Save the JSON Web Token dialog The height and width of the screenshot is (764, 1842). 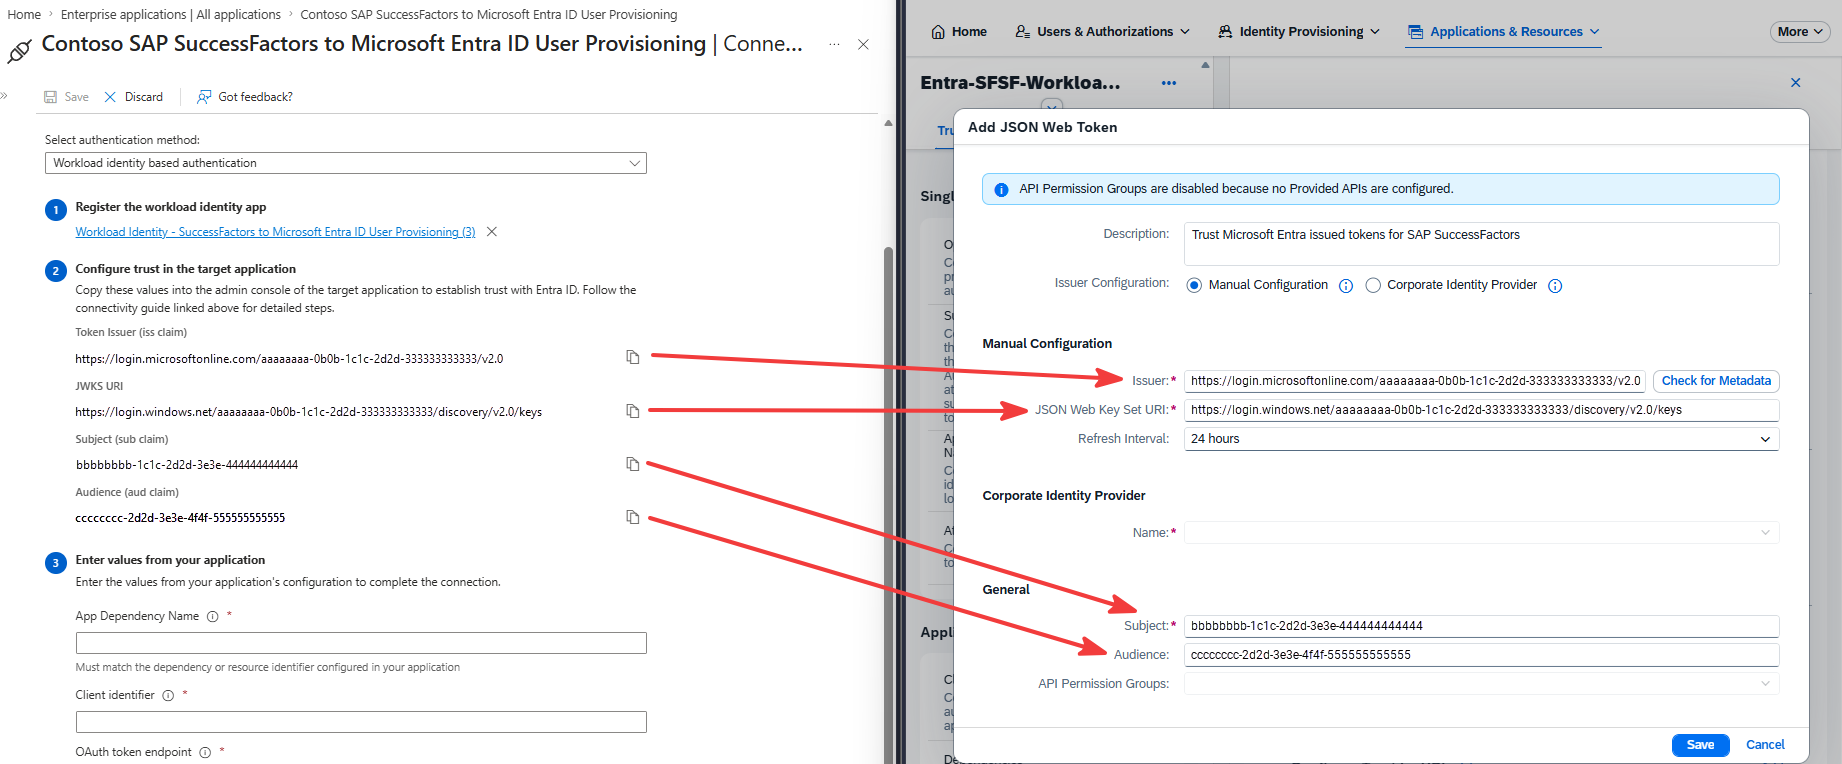[1700, 745]
